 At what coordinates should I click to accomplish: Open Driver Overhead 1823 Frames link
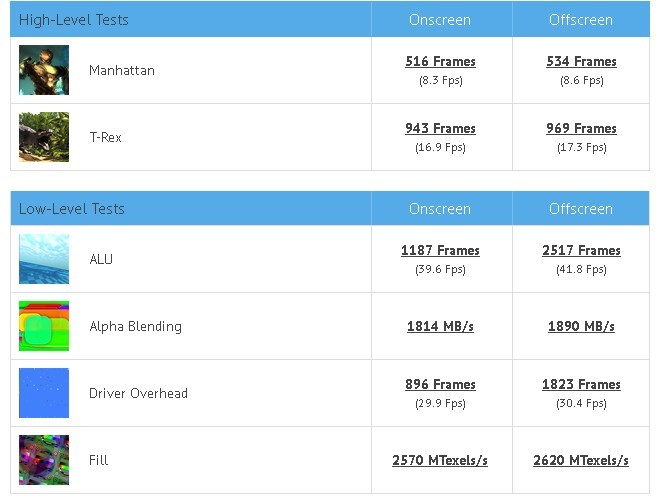point(581,384)
